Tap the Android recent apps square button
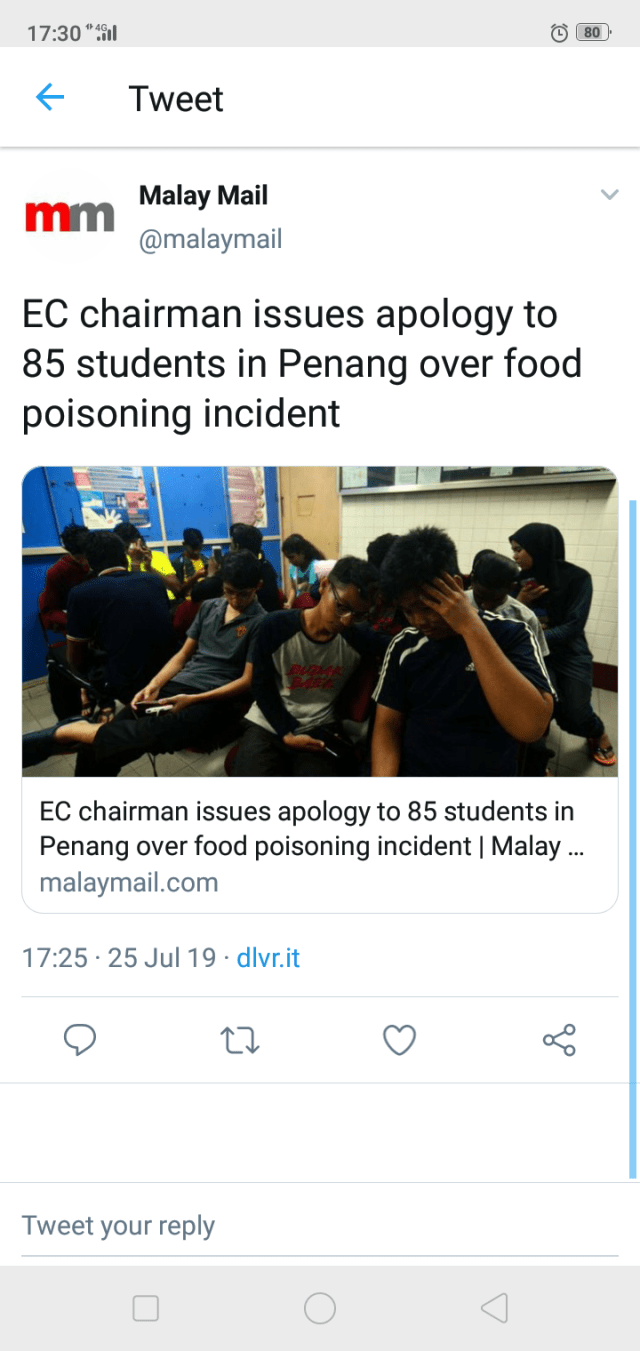 (x=146, y=1308)
